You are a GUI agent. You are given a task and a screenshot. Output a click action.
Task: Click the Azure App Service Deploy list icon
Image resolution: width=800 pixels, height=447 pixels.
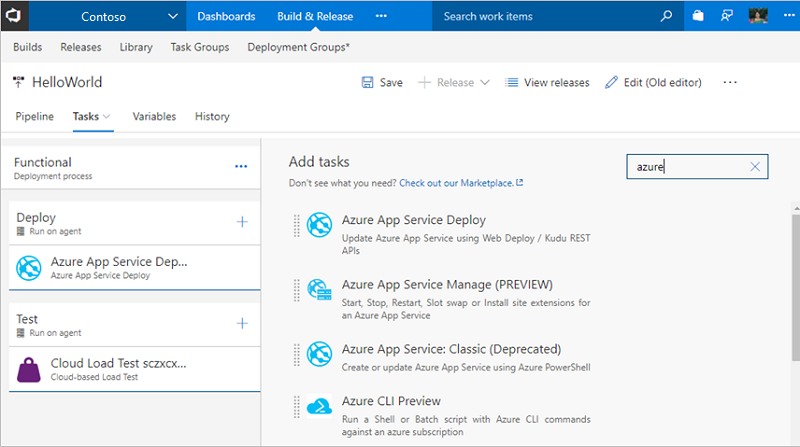[x=319, y=225]
